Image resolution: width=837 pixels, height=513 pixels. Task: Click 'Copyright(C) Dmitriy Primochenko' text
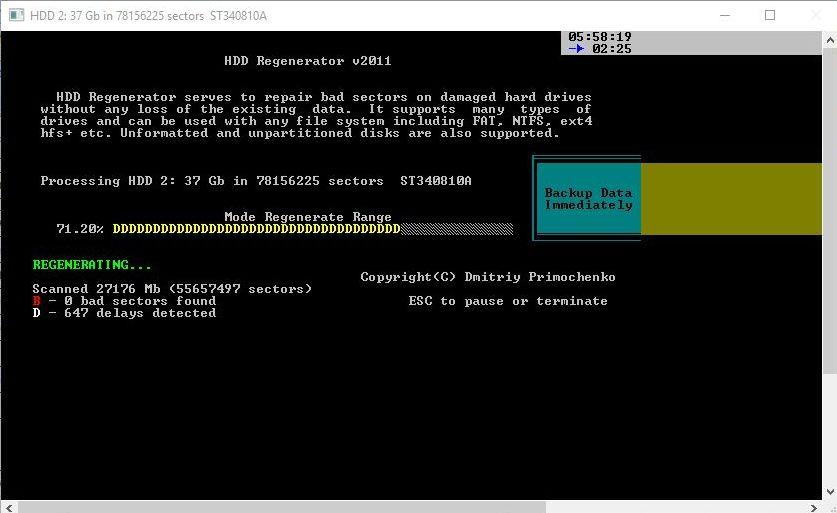coord(488,277)
